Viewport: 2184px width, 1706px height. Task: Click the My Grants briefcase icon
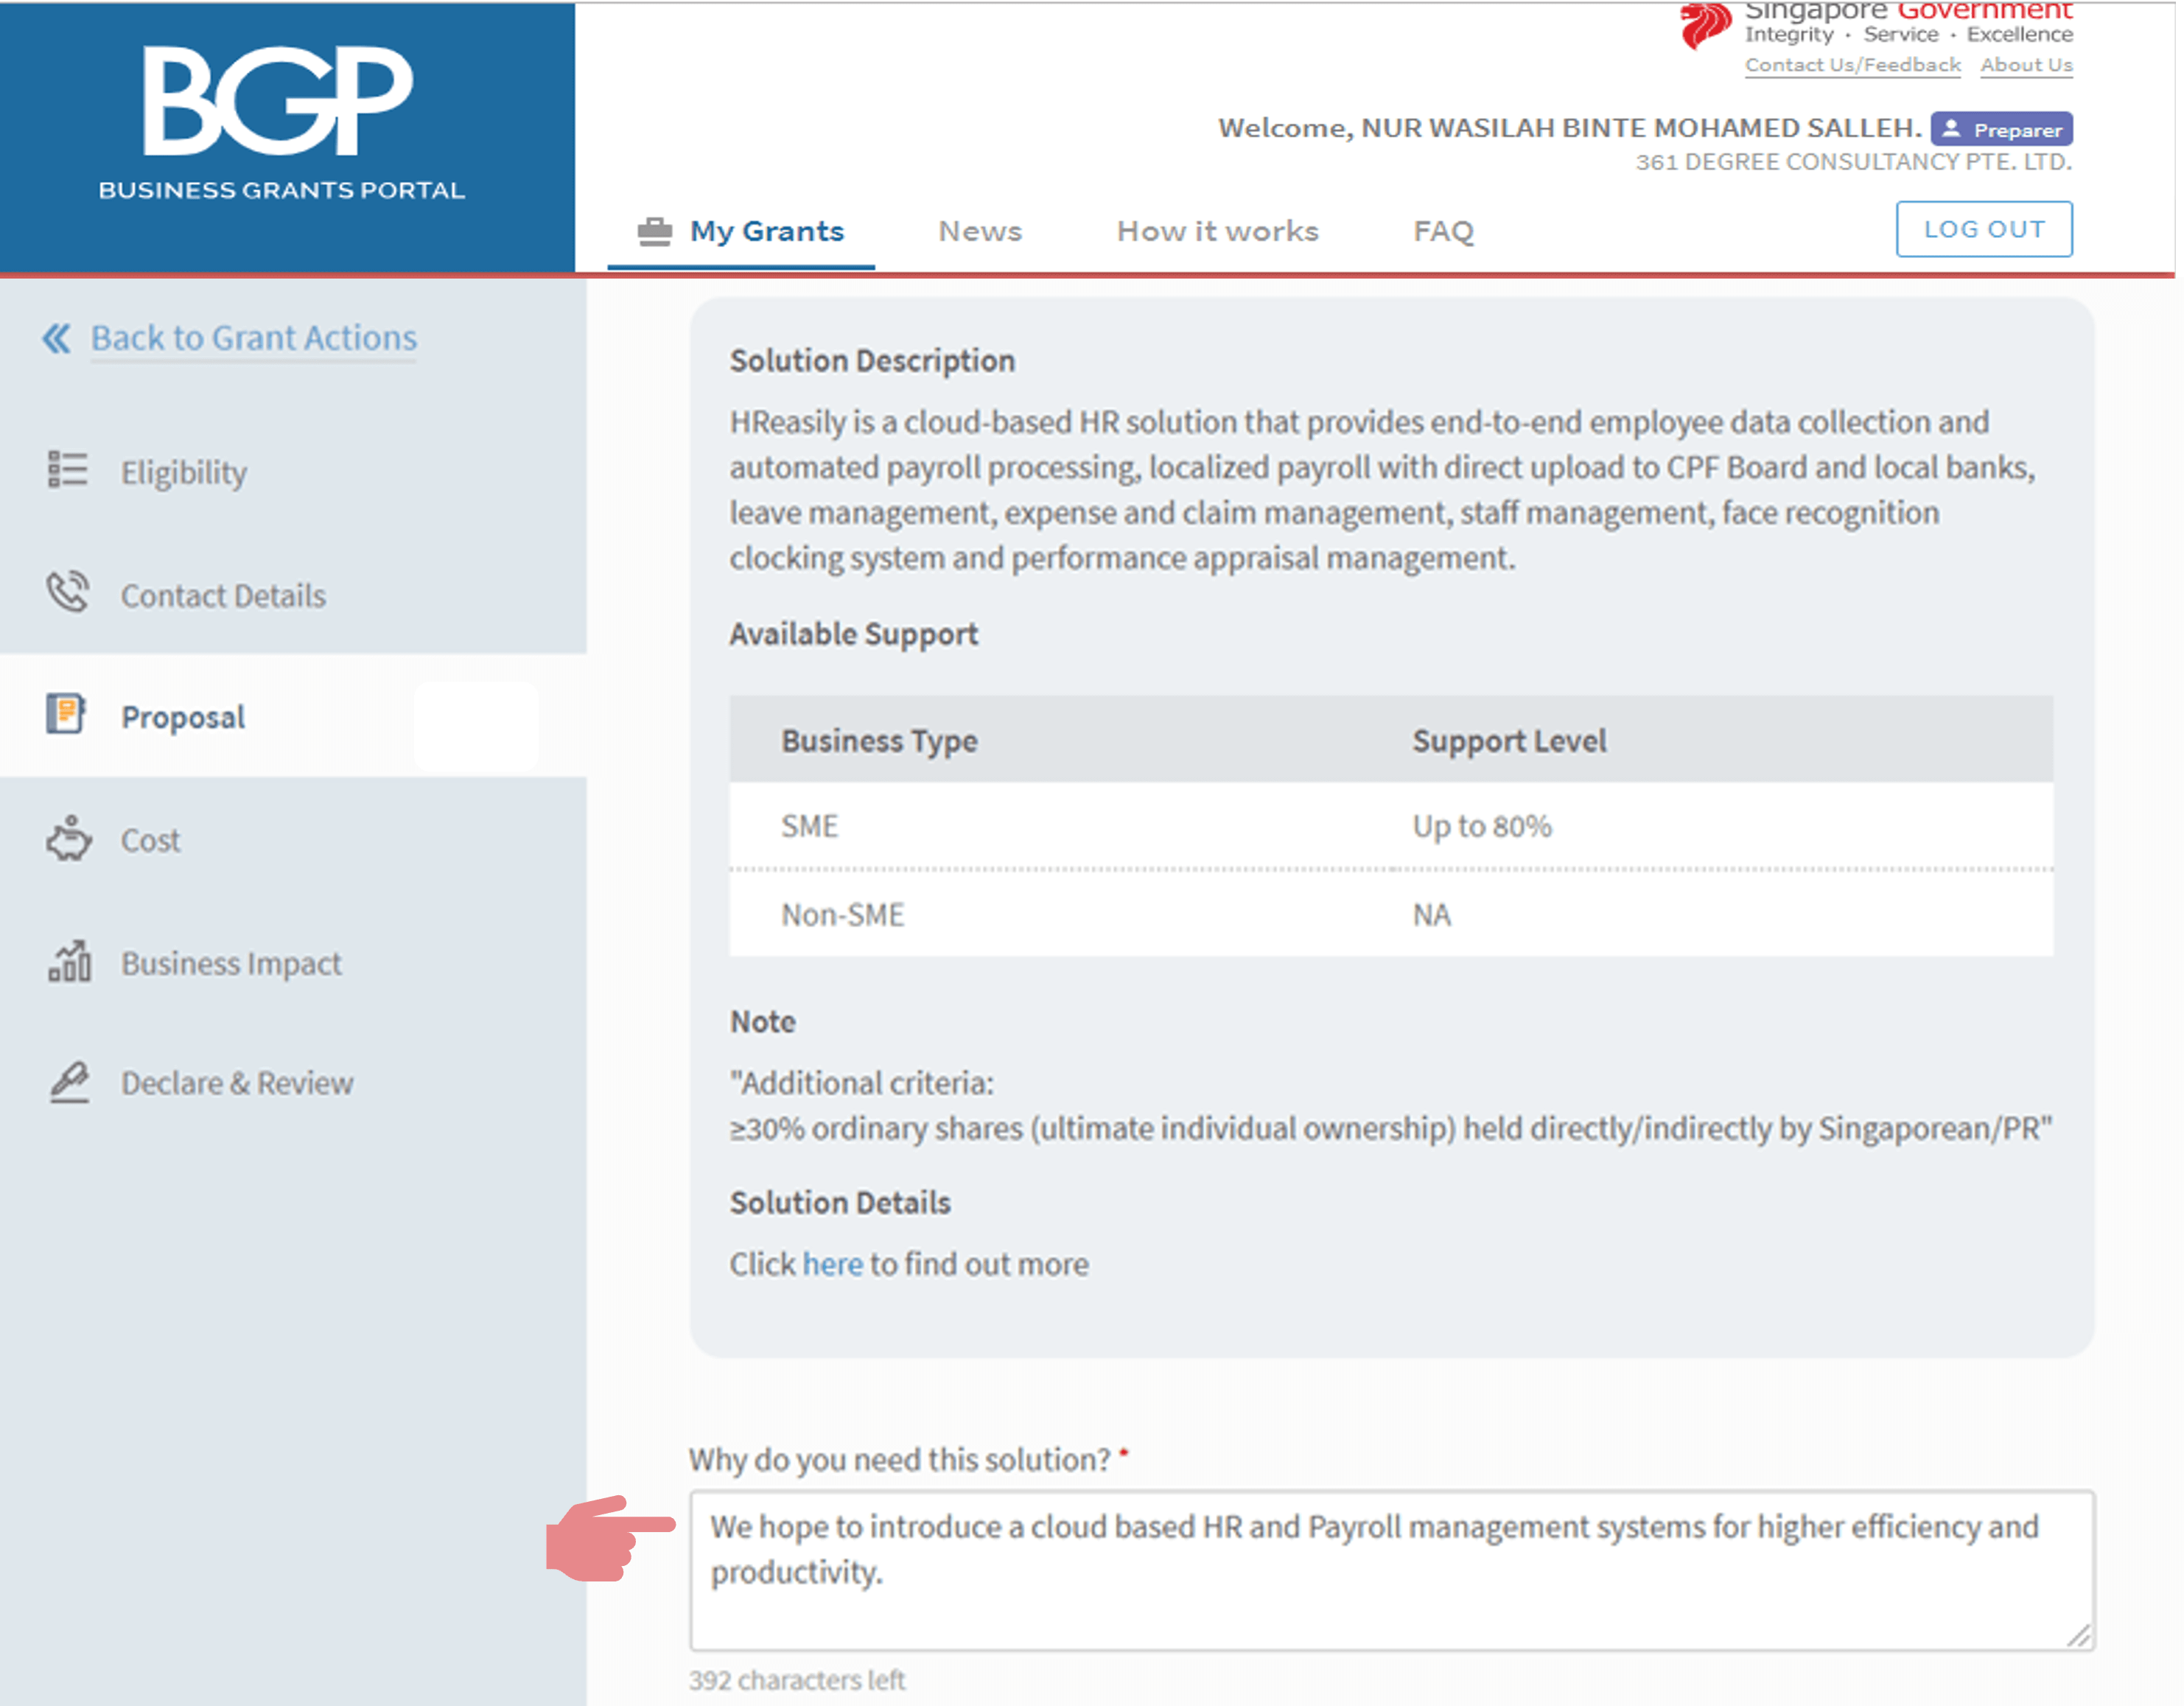point(655,231)
